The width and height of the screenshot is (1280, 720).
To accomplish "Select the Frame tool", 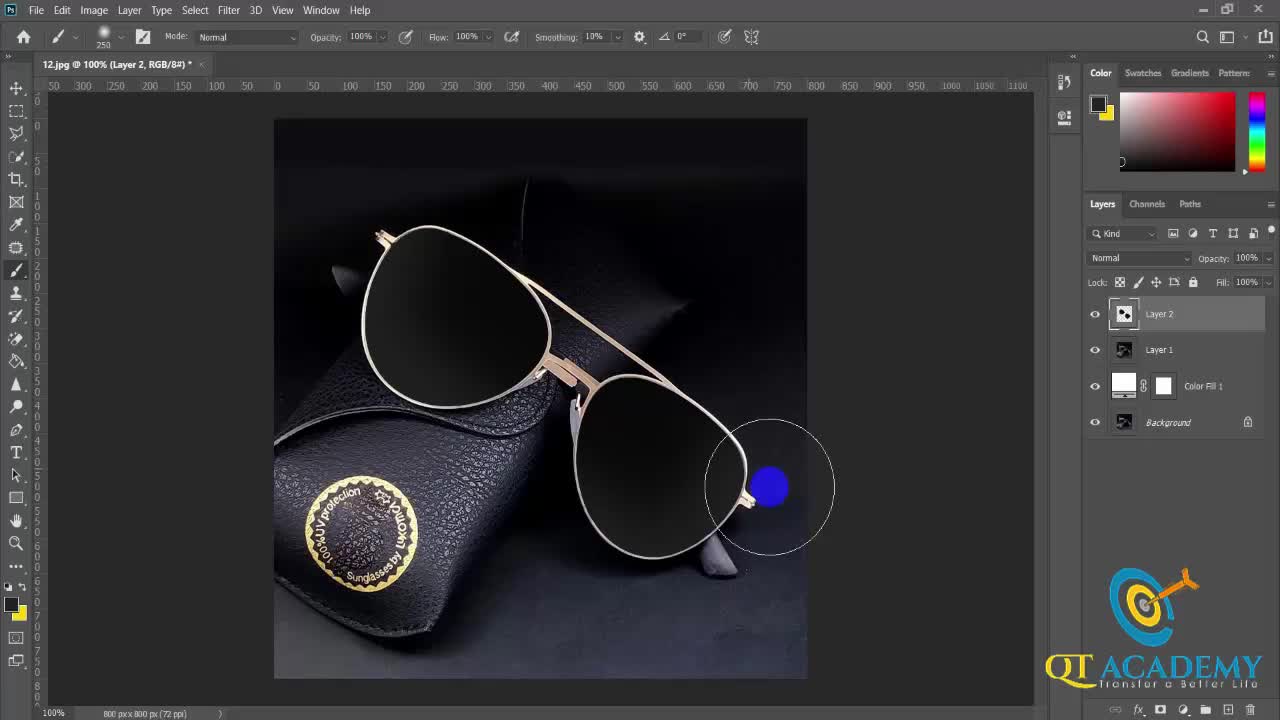I will point(16,202).
